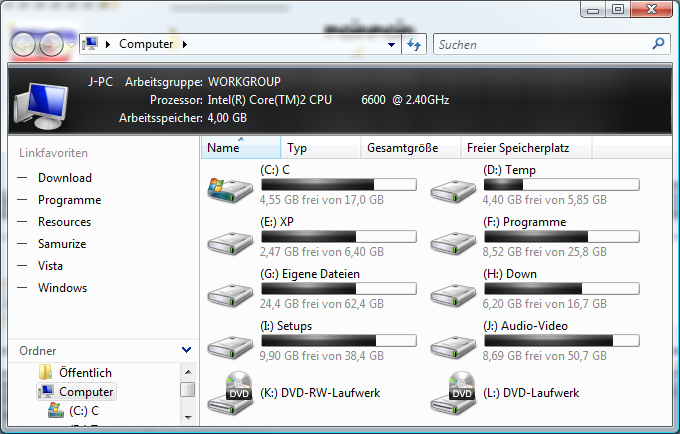Click the (H:) Down drive icon
Image resolution: width=680 pixels, height=434 pixels.
pos(453,295)
